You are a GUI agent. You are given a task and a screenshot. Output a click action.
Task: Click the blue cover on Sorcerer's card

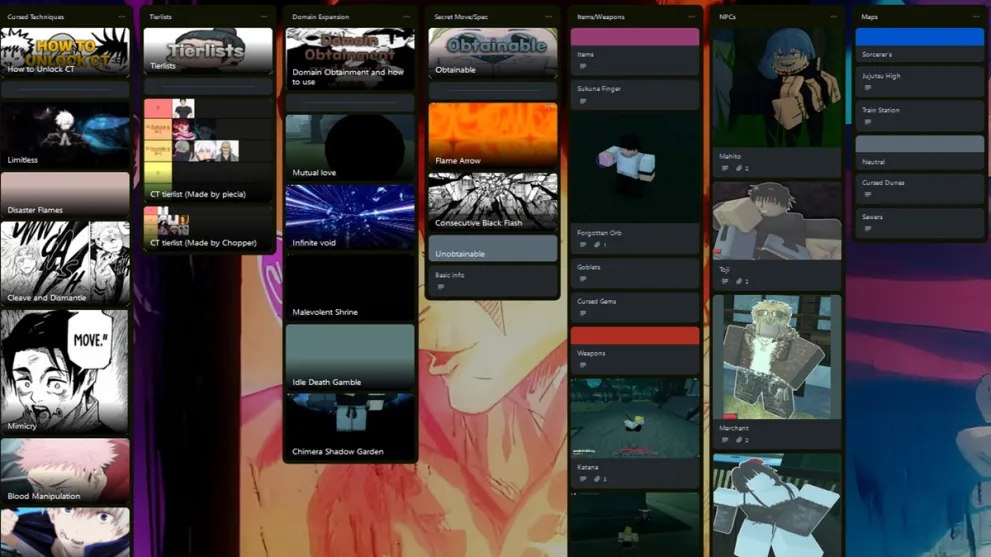point(919,37)
